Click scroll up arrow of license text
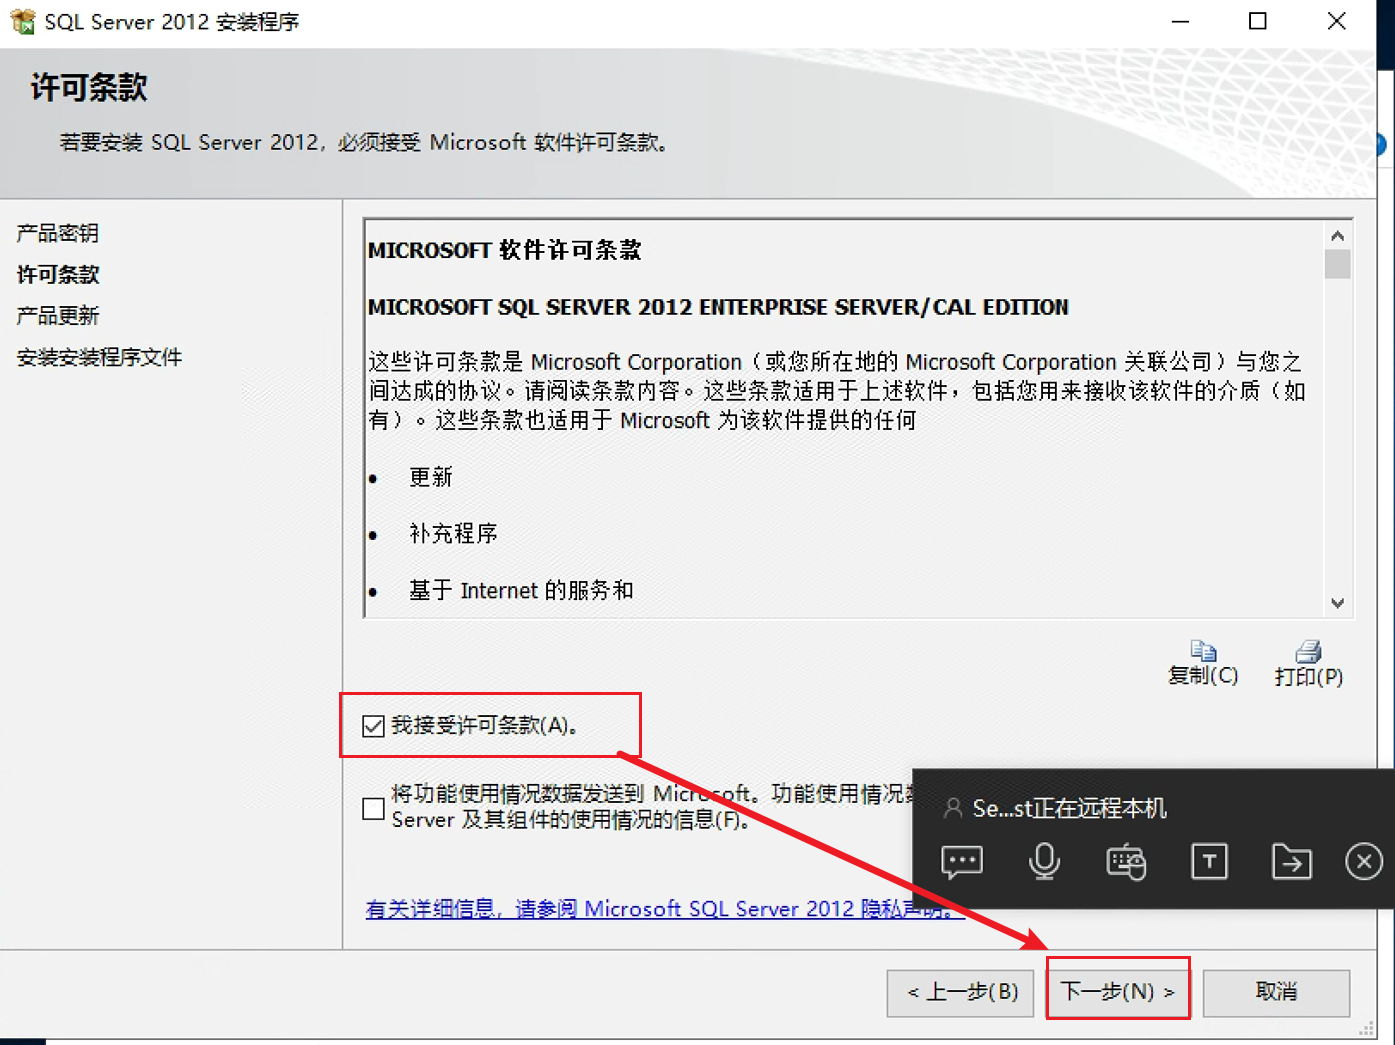This screenshot has height=1045, width=1395. 1337,235
